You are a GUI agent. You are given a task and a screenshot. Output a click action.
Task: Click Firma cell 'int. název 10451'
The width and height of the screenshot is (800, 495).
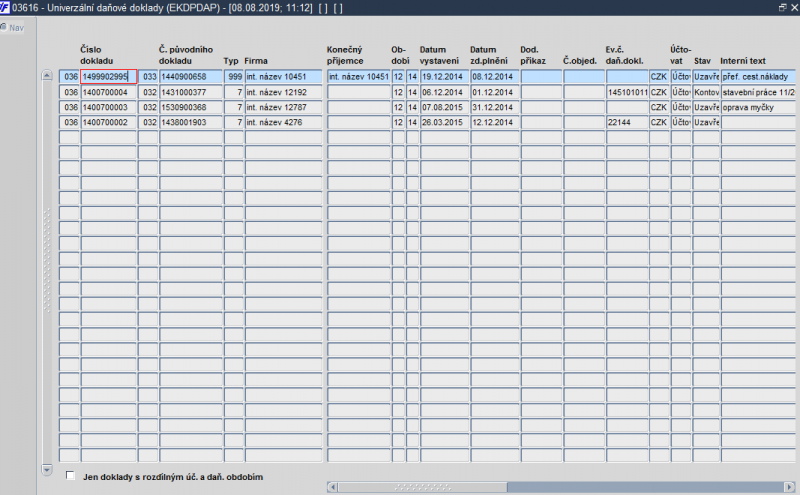click(283, 77)
